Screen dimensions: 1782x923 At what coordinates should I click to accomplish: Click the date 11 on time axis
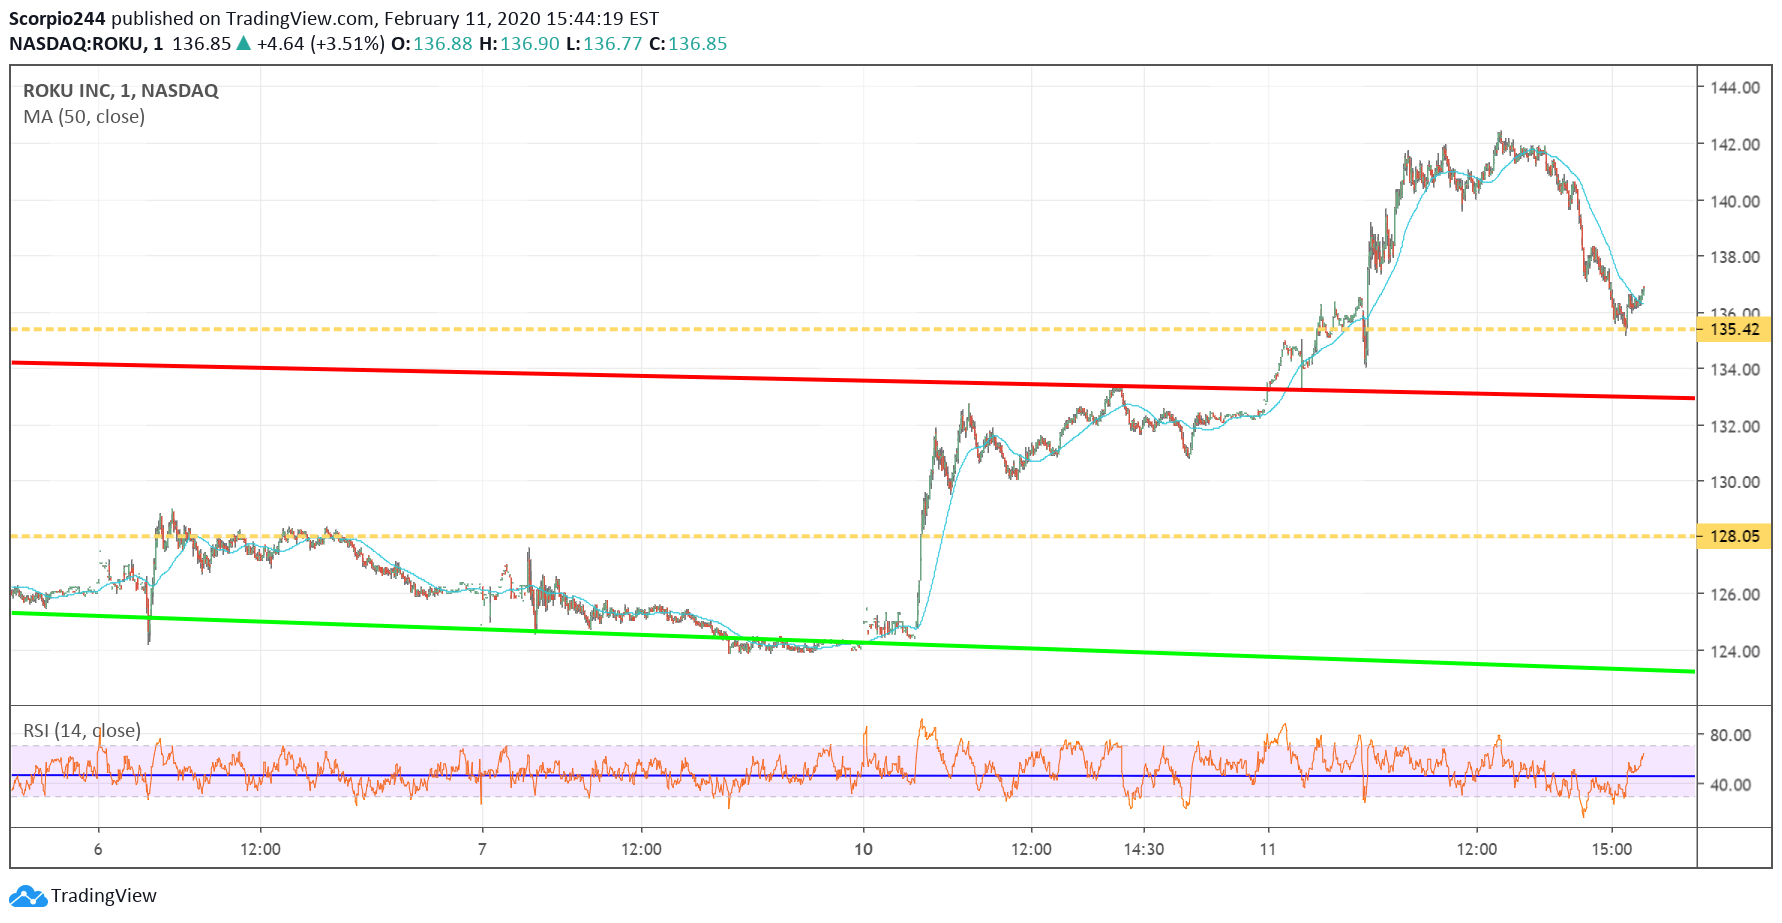pyautogui.click(x=1268, y=850)
